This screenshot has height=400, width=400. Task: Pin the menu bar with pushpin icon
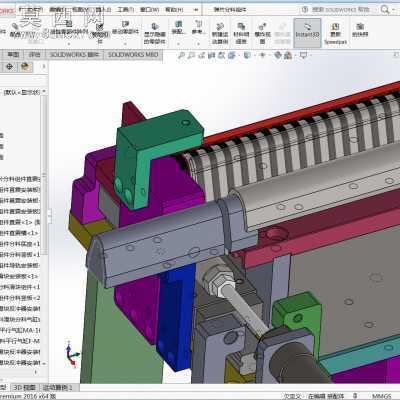coord(196,10)
